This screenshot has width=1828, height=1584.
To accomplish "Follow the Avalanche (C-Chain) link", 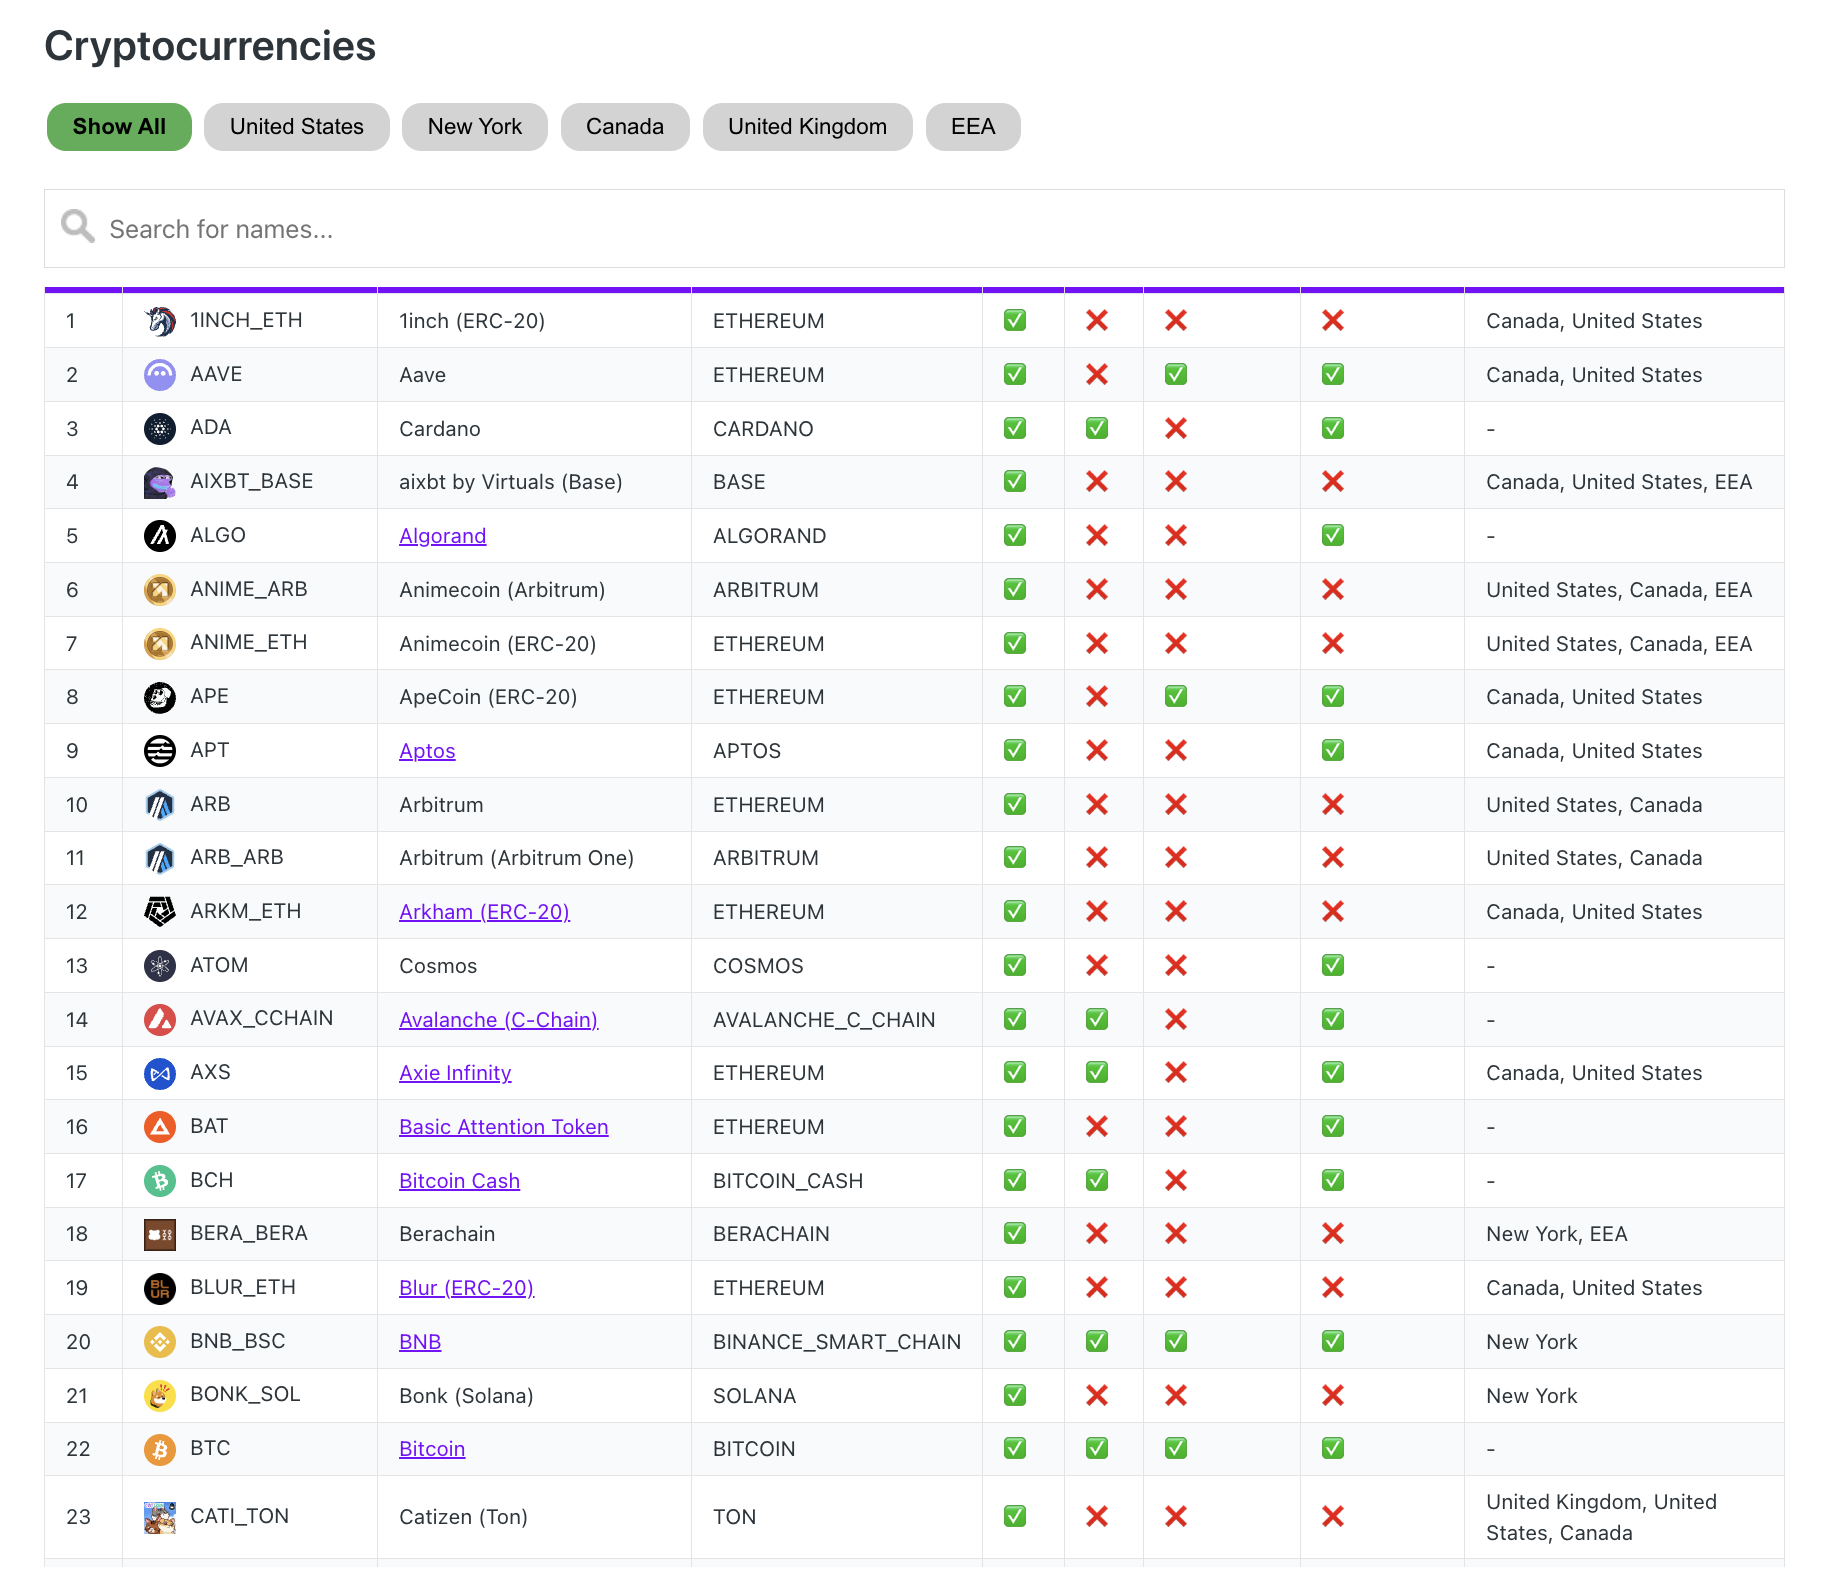I will point(498,1020).
